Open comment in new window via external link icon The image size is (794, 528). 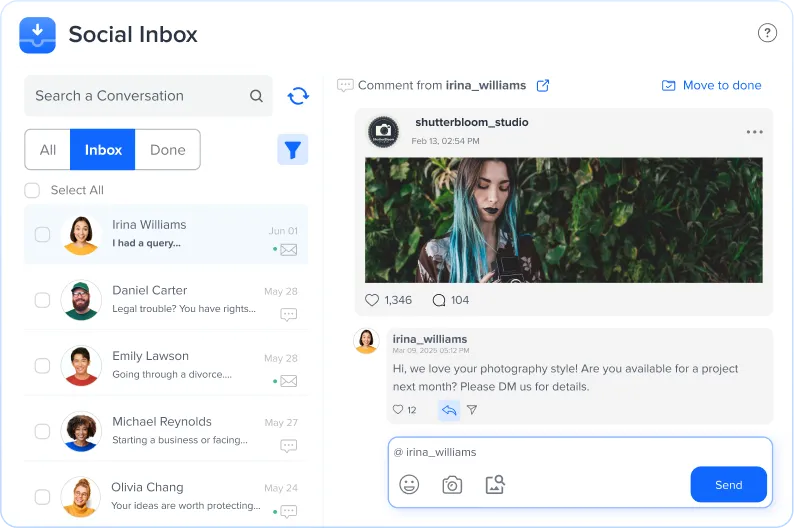point(543,86)
